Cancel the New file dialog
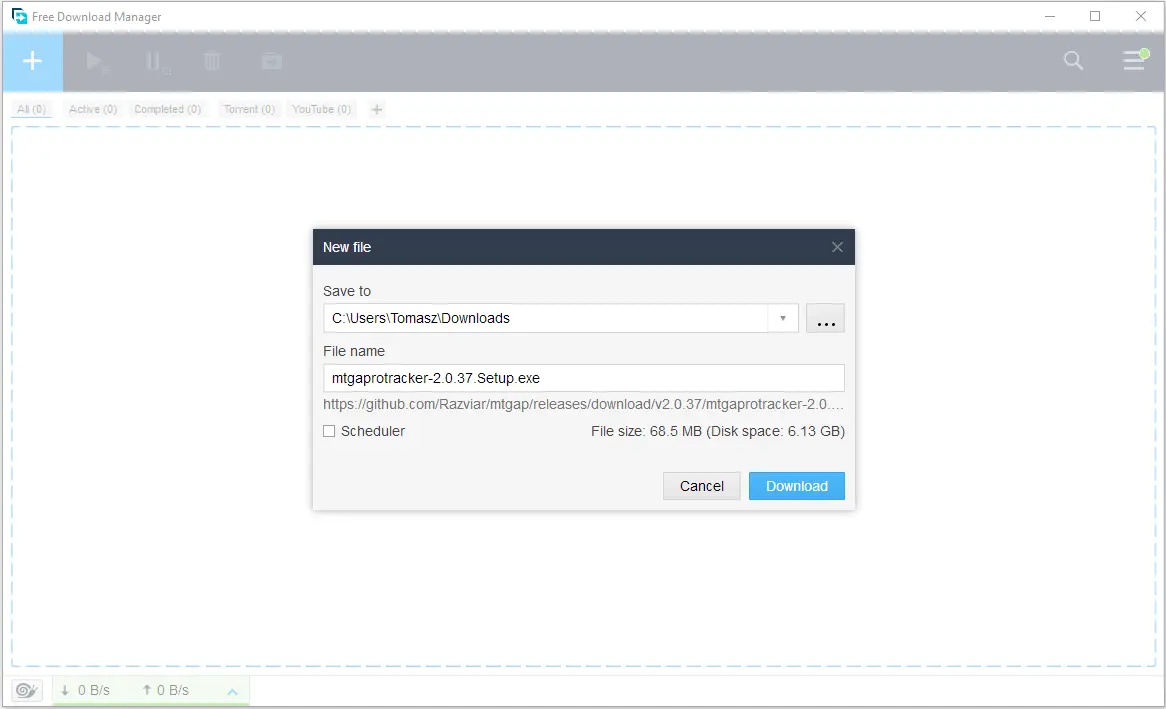The width and height of the screenshot is (1166, 709). tap(701, 486)
